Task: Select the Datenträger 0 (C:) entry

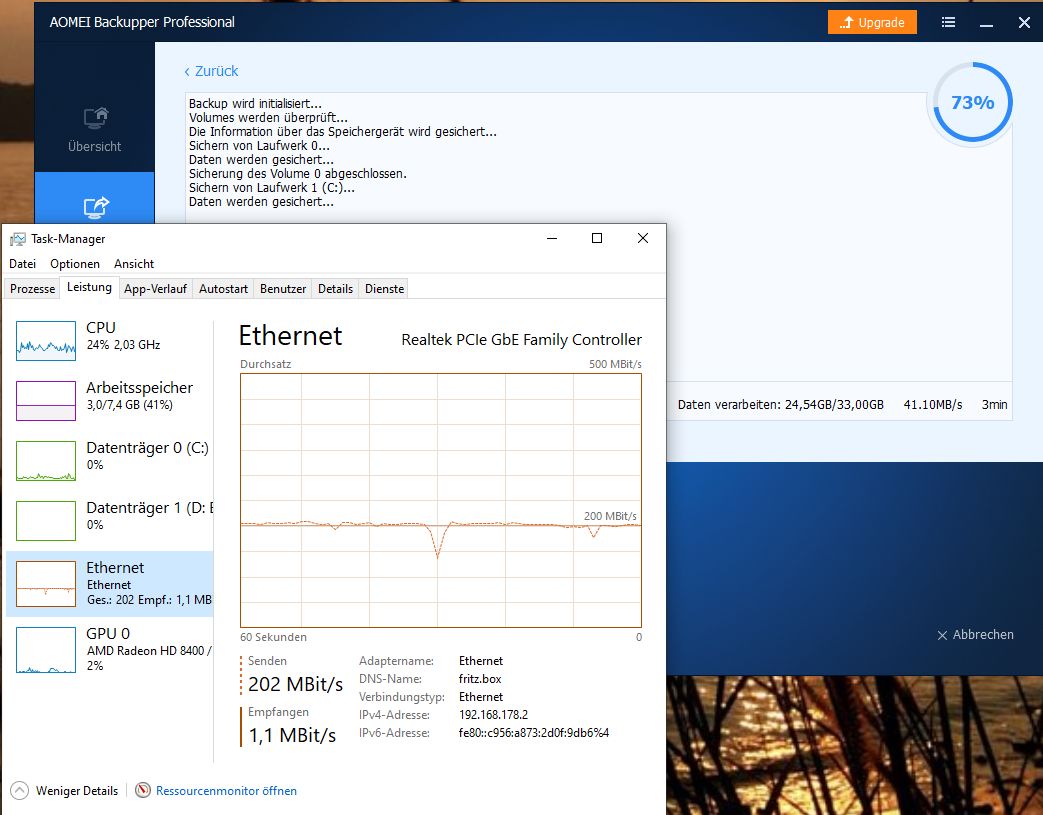Action: click(110, 460)
